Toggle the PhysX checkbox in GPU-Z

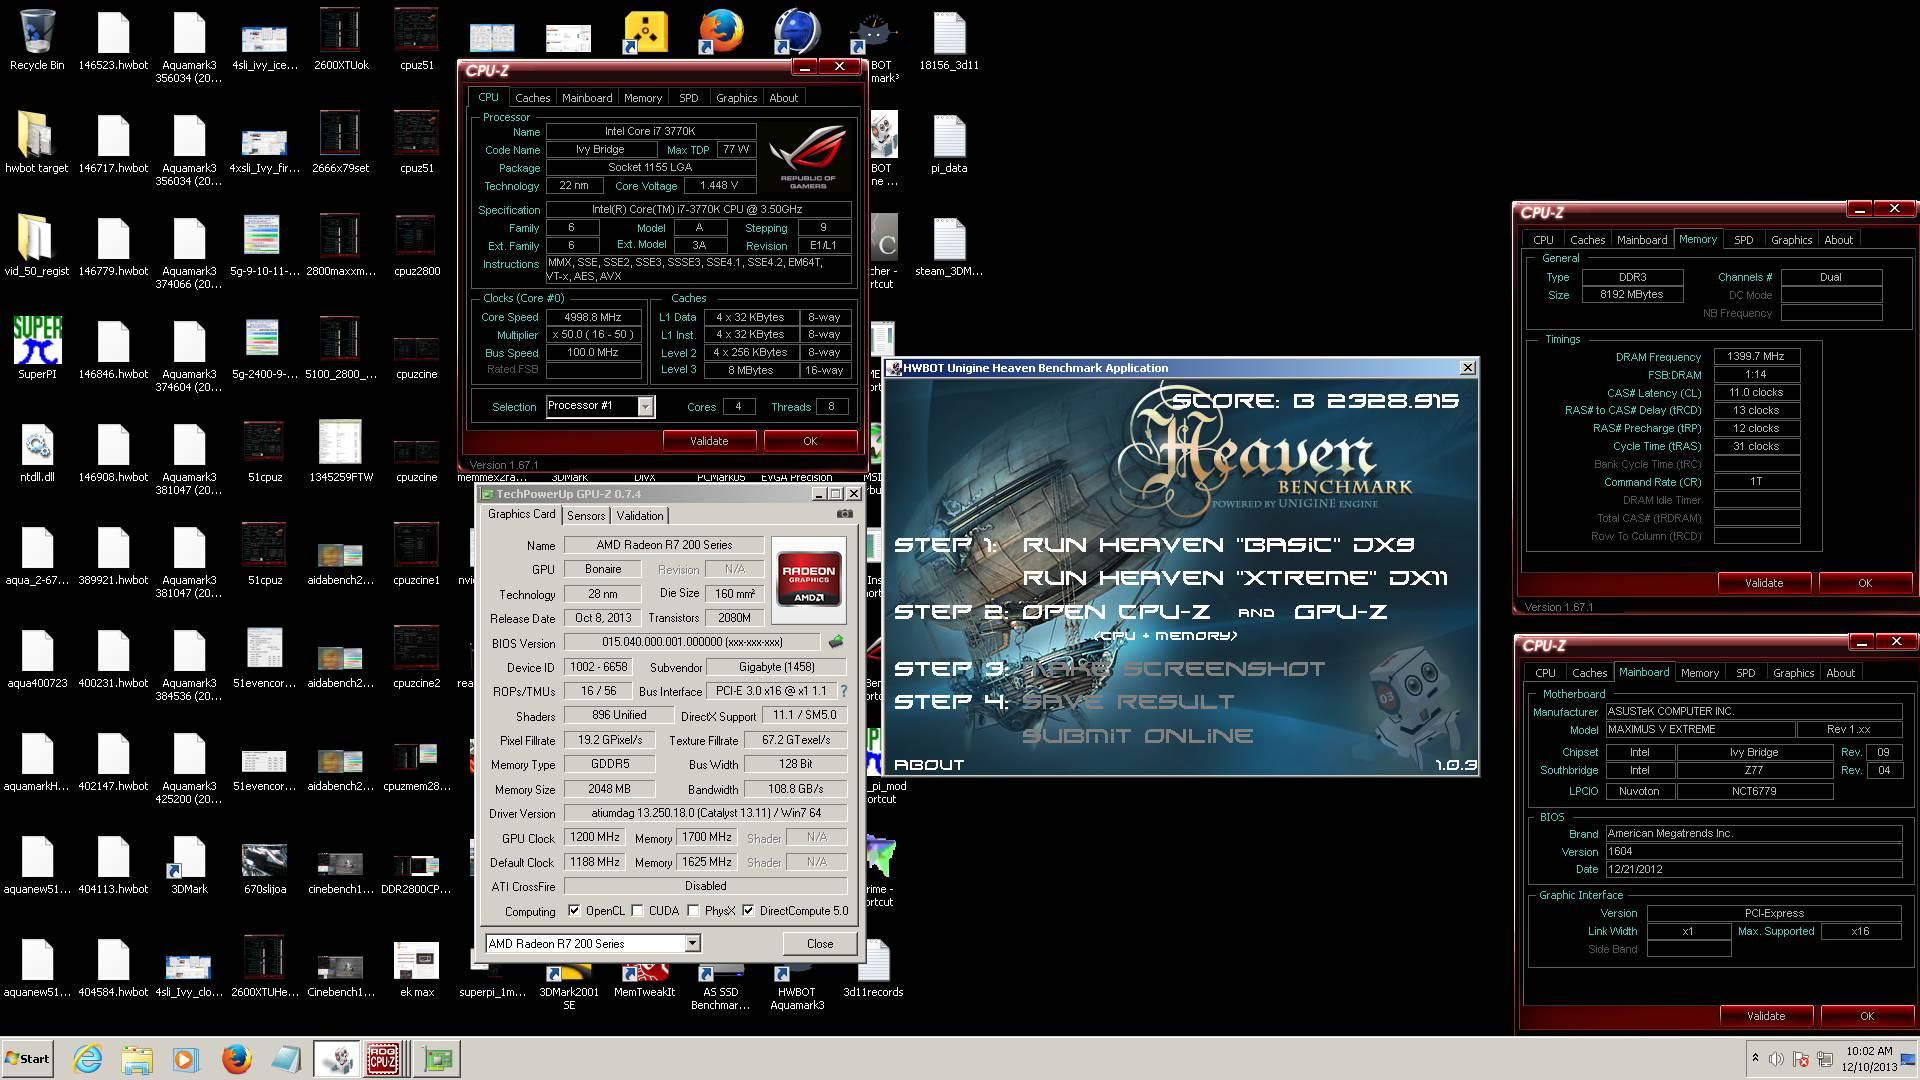[x=693, y=910]
